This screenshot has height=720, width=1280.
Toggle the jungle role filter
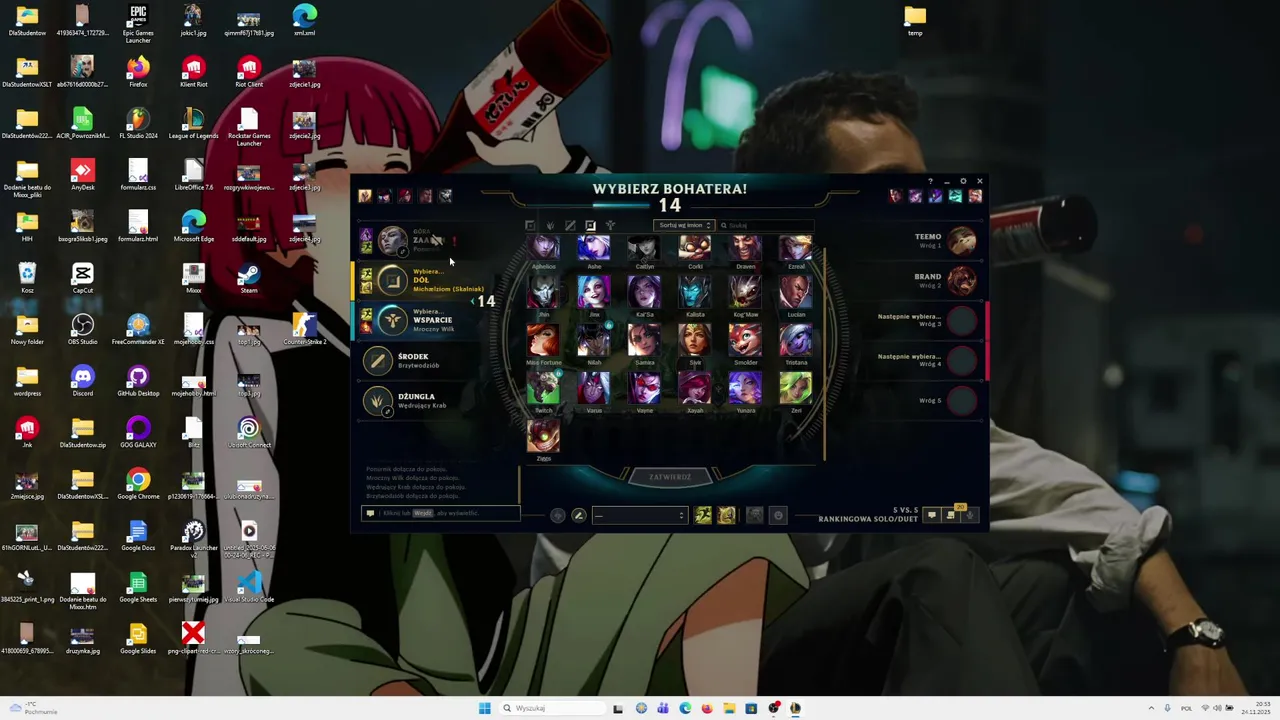[550, 226]
